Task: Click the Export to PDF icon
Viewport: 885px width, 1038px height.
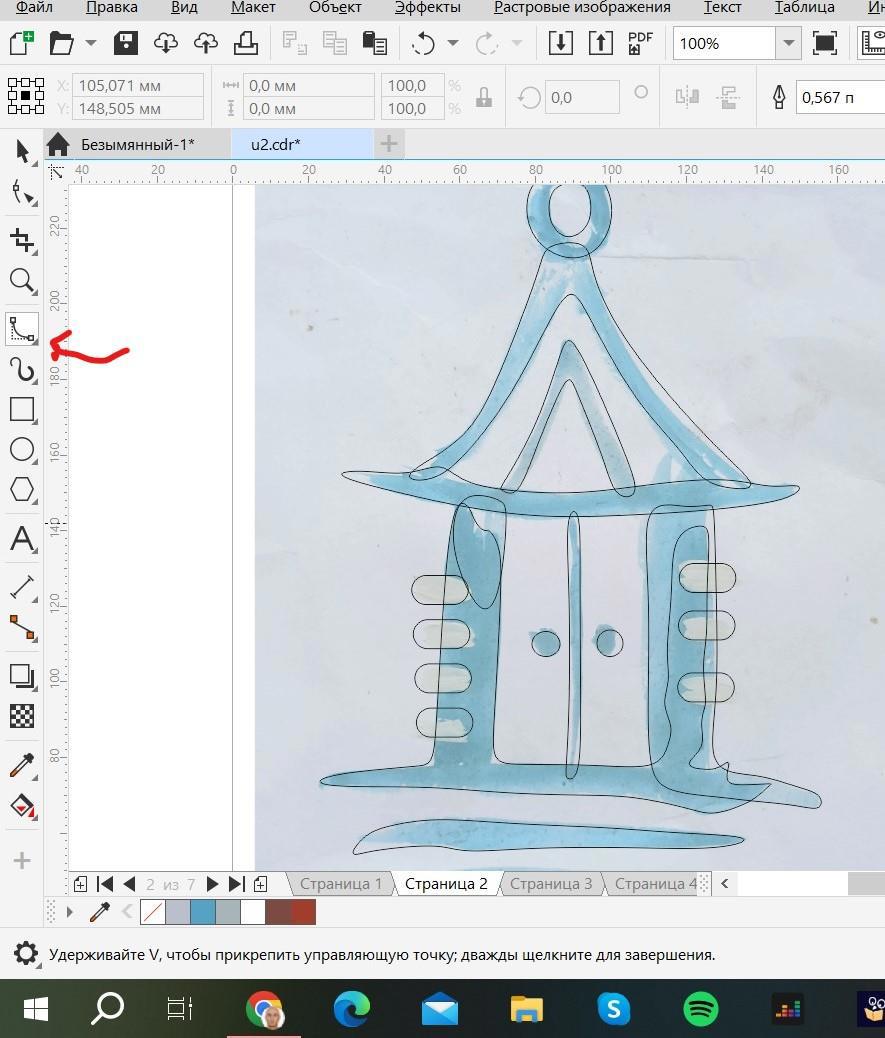Action: [640, 43]
